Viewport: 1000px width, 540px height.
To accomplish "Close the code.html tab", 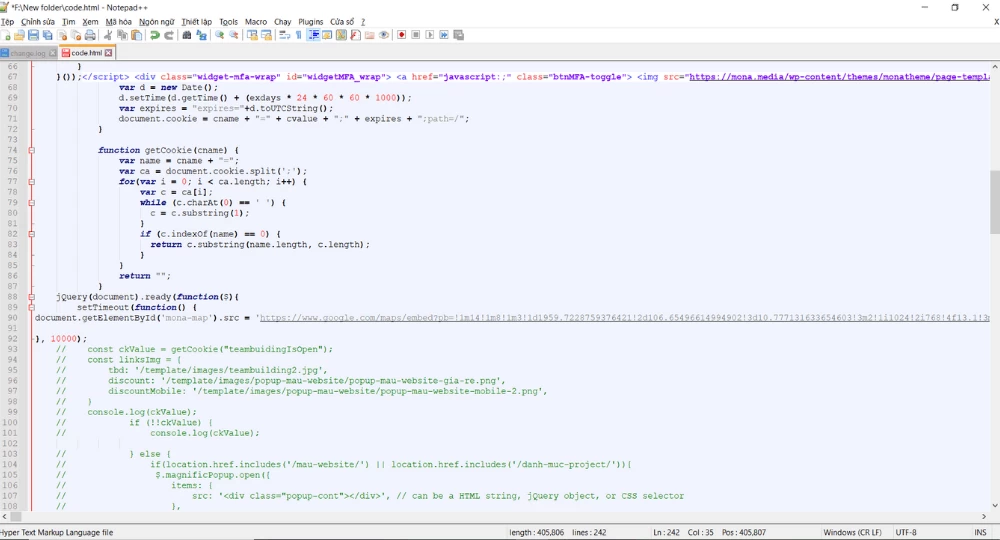I will pyautogui.click(x=108, y=53).
